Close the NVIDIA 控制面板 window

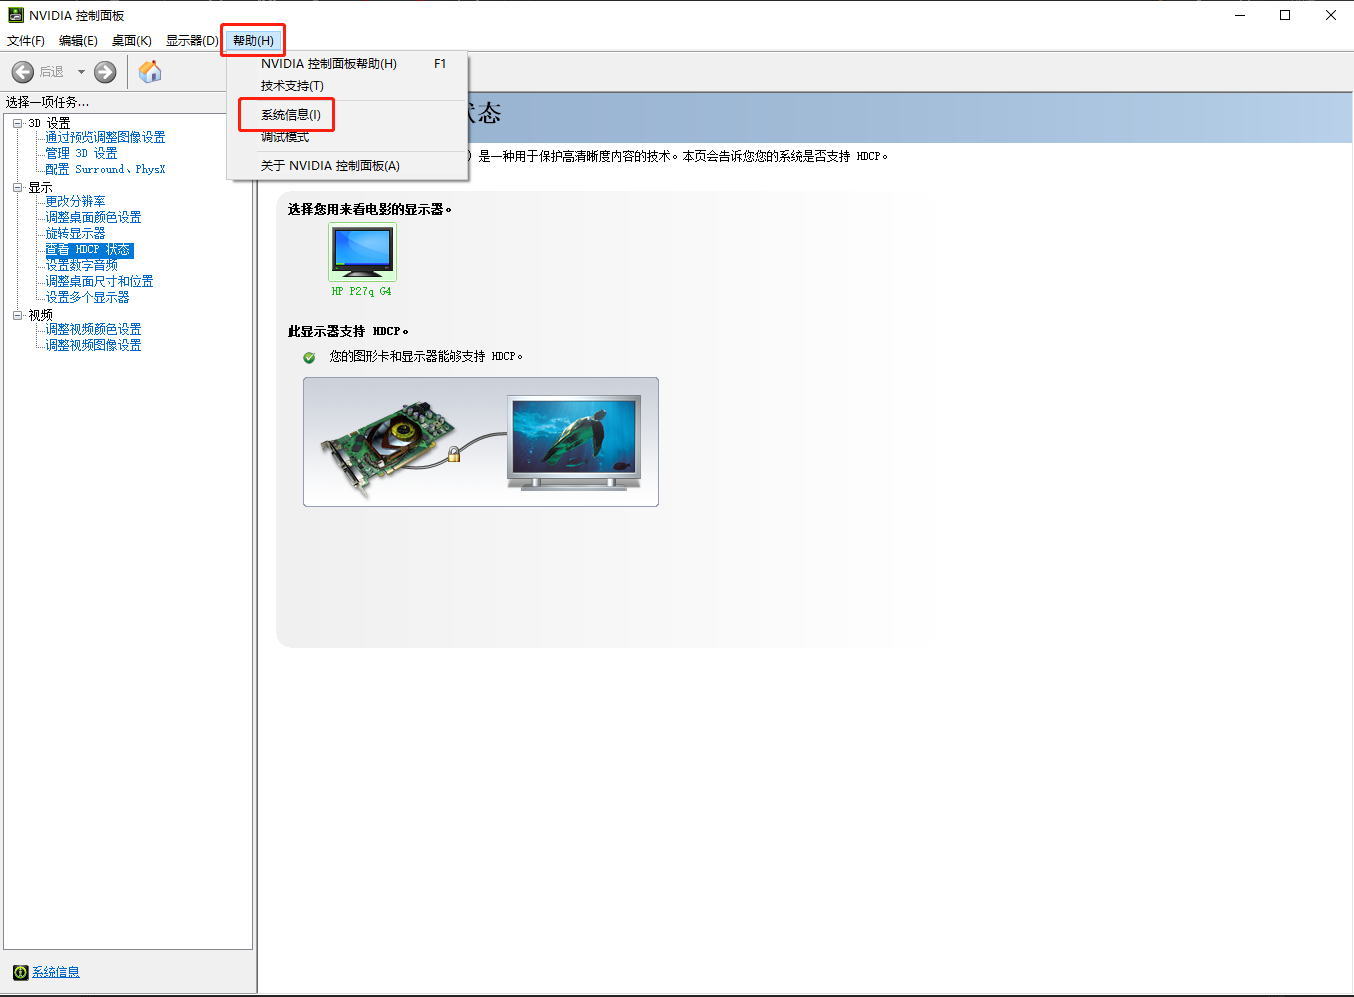click(x=1331, y=15)
